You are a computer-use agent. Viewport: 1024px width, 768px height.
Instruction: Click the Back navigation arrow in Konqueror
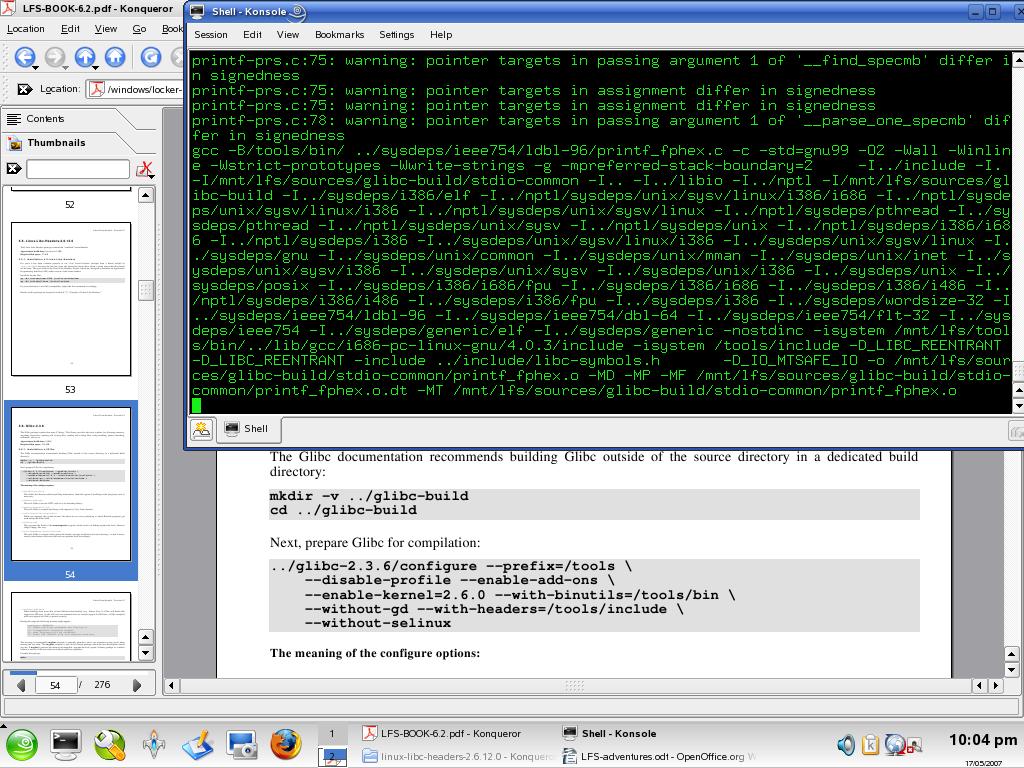tap(24, 57)
